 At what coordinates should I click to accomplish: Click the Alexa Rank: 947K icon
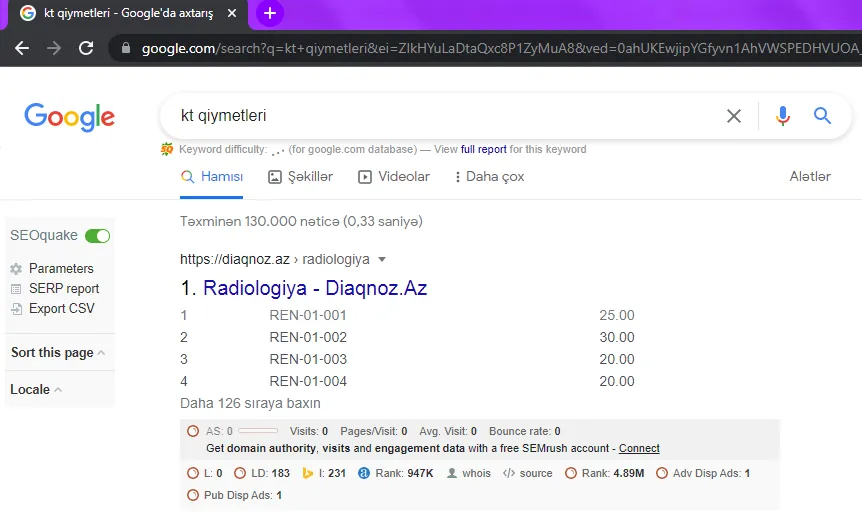pos(364,473)
